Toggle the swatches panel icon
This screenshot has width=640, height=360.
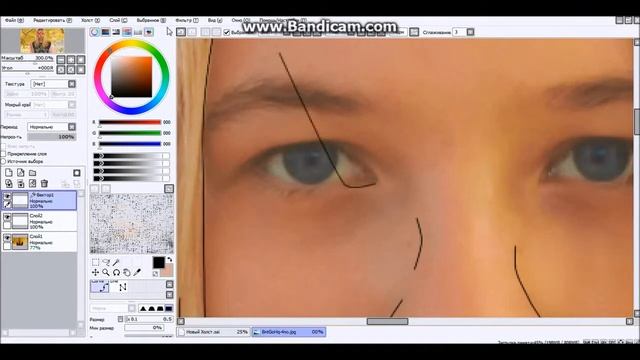(x=138, y=32)
